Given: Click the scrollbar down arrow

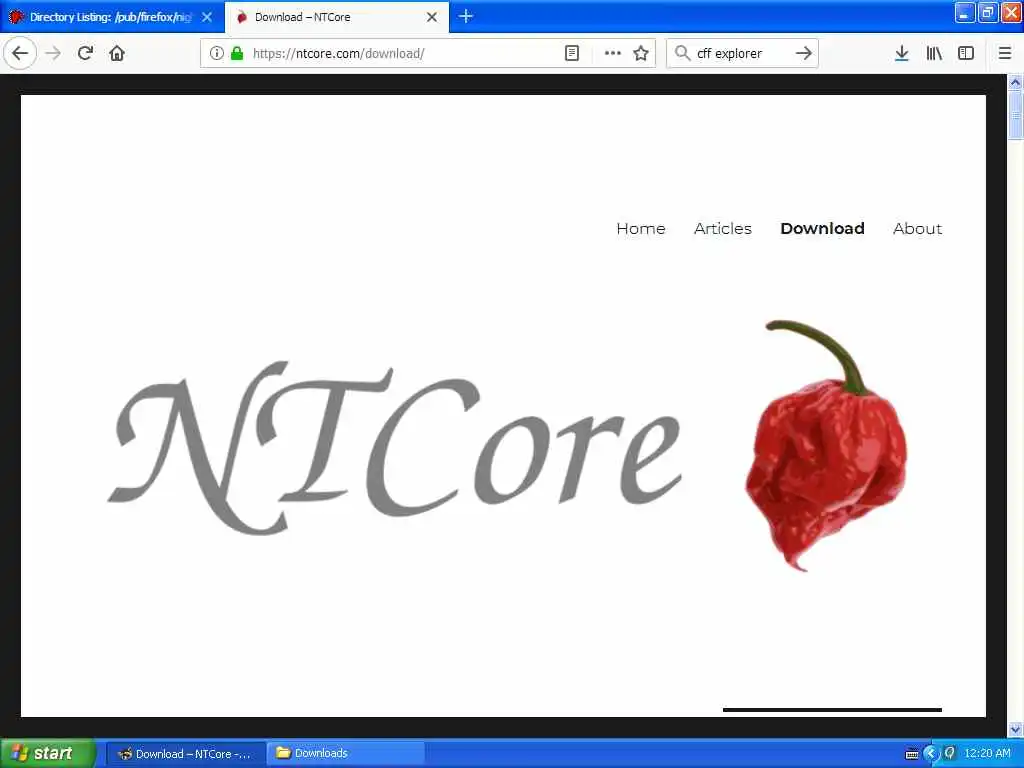Looking at the screenshot, I should pyautogui.click(x=1015, y=729).
